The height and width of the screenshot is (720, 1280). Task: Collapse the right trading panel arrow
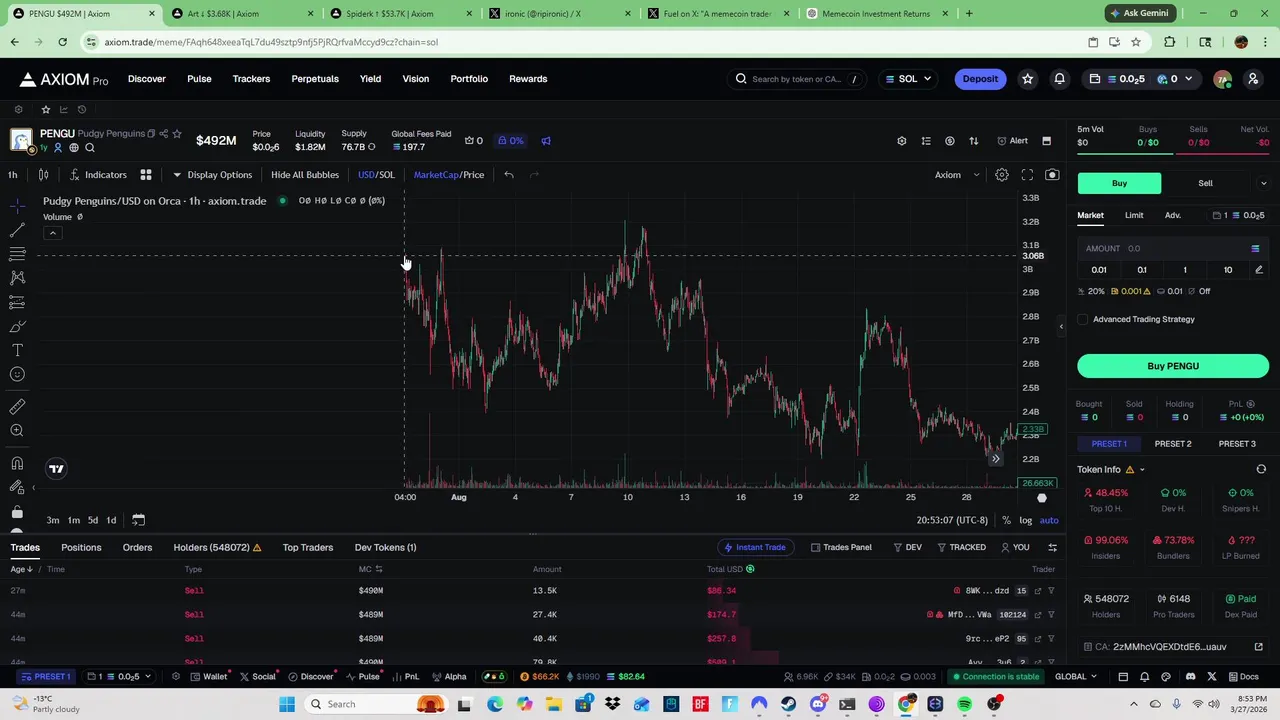[x=1061, y=327]
